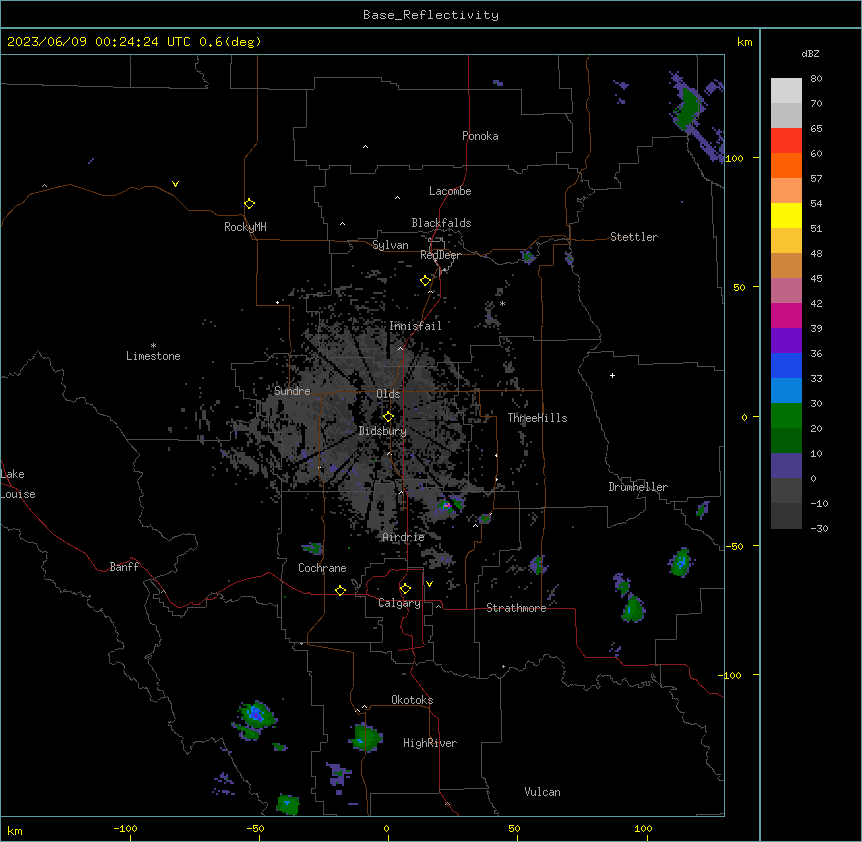Click the Limestone label
This screenshot has height=842, width=862.
[x=153, y=356]
